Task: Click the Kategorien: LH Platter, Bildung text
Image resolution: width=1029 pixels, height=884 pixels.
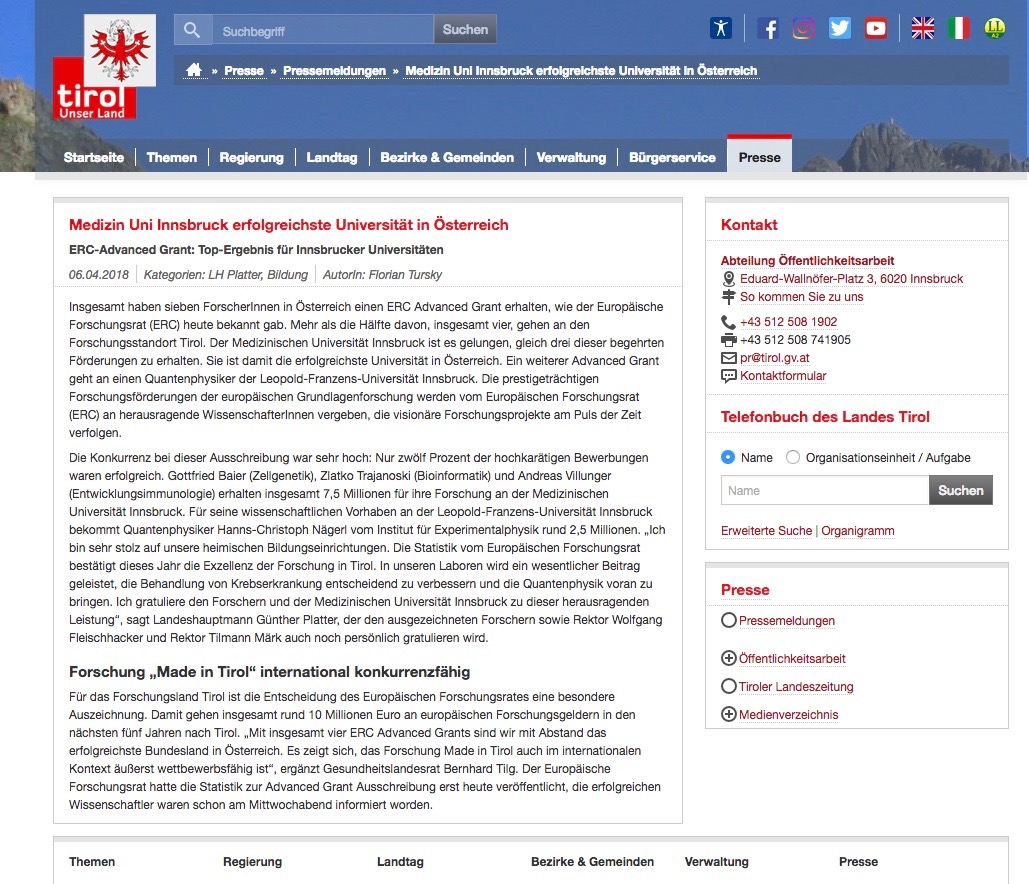Action: pyautogui.click(x=226, y=274)
